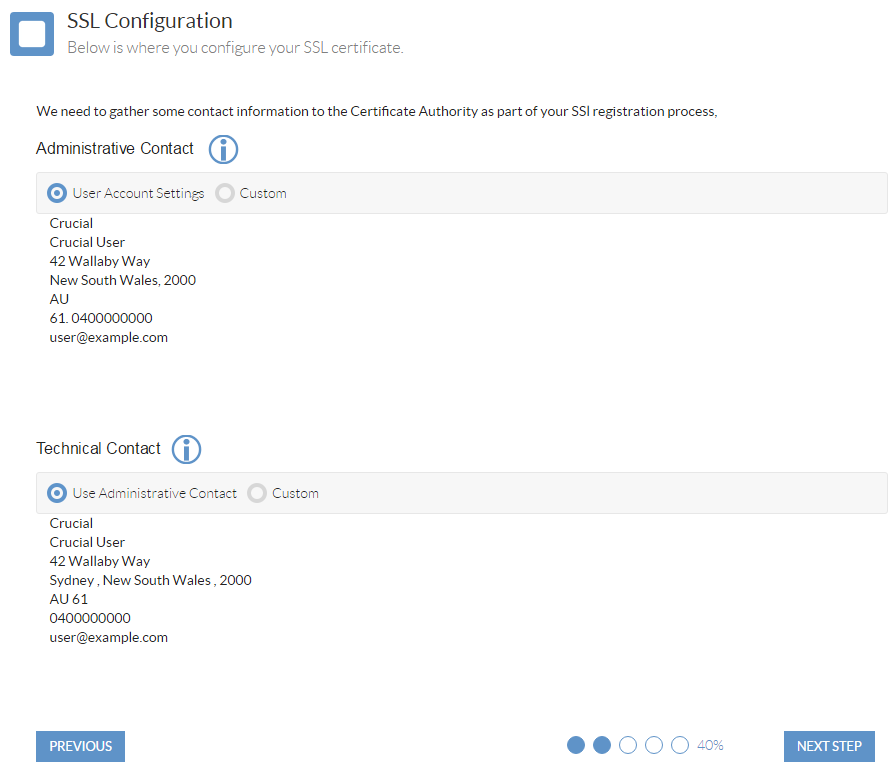Open the Technical Contact info icon

pos(187,449)
